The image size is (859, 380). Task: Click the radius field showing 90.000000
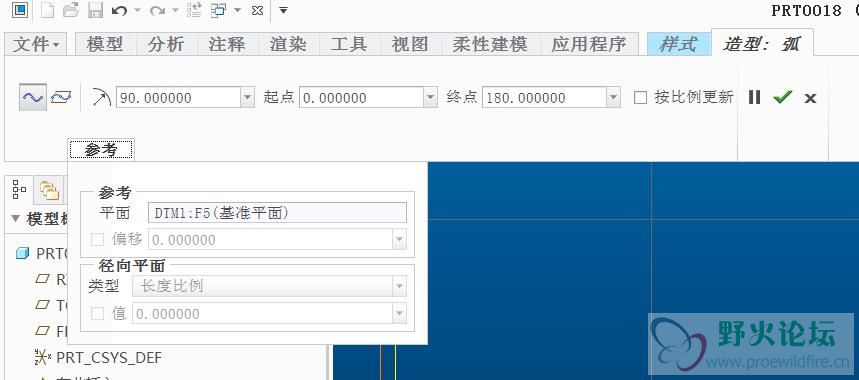click(179, 97)
